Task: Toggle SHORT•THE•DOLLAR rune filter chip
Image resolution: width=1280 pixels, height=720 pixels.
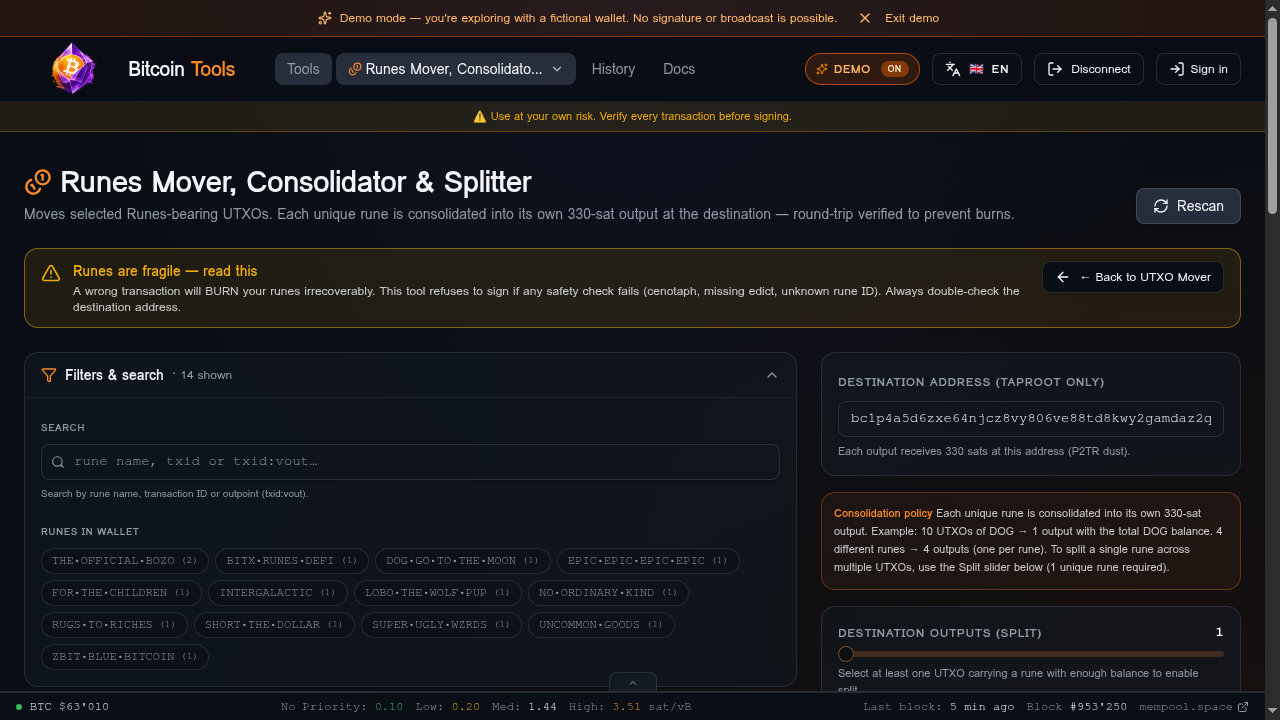Action: tap(274, 625)
